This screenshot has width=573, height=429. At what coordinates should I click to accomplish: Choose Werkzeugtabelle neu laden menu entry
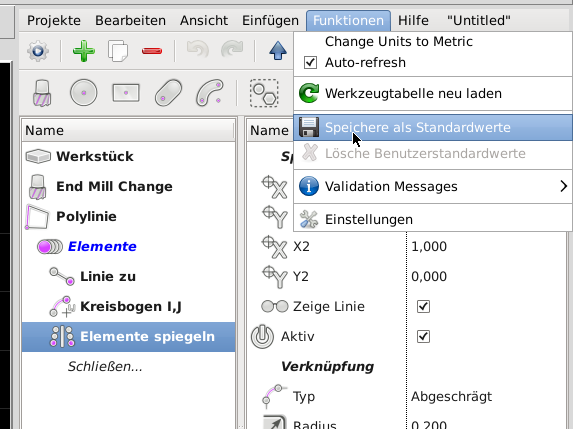pos(433,94)
